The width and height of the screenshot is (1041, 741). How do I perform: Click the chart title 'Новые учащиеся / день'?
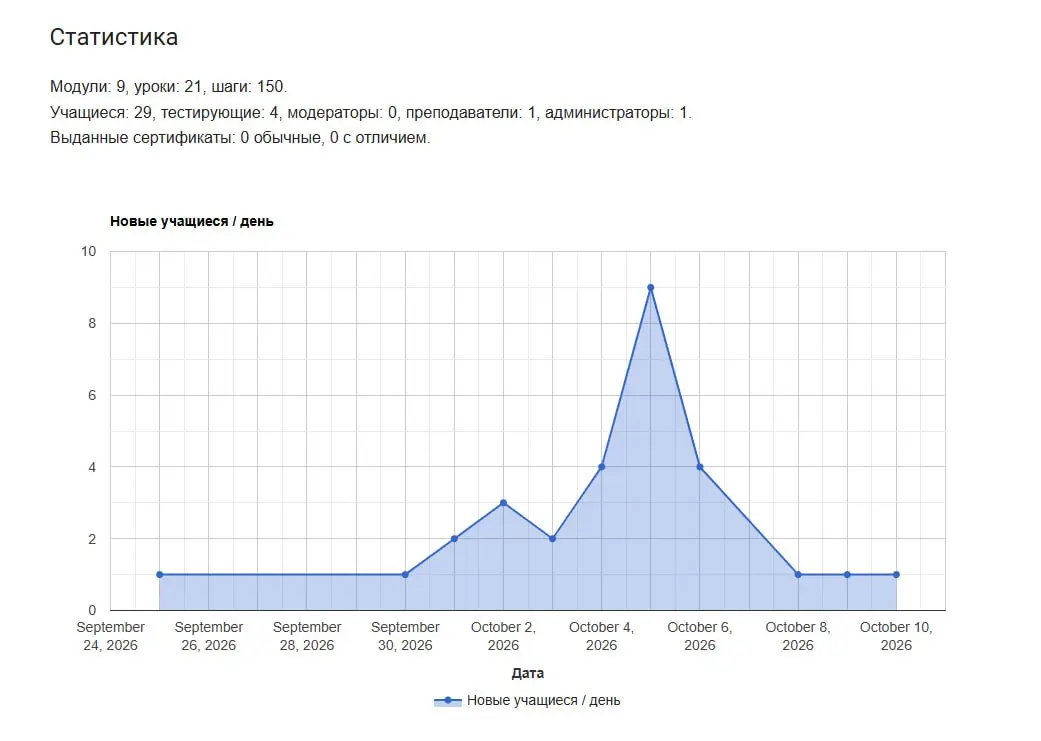(x=192, y=221)
